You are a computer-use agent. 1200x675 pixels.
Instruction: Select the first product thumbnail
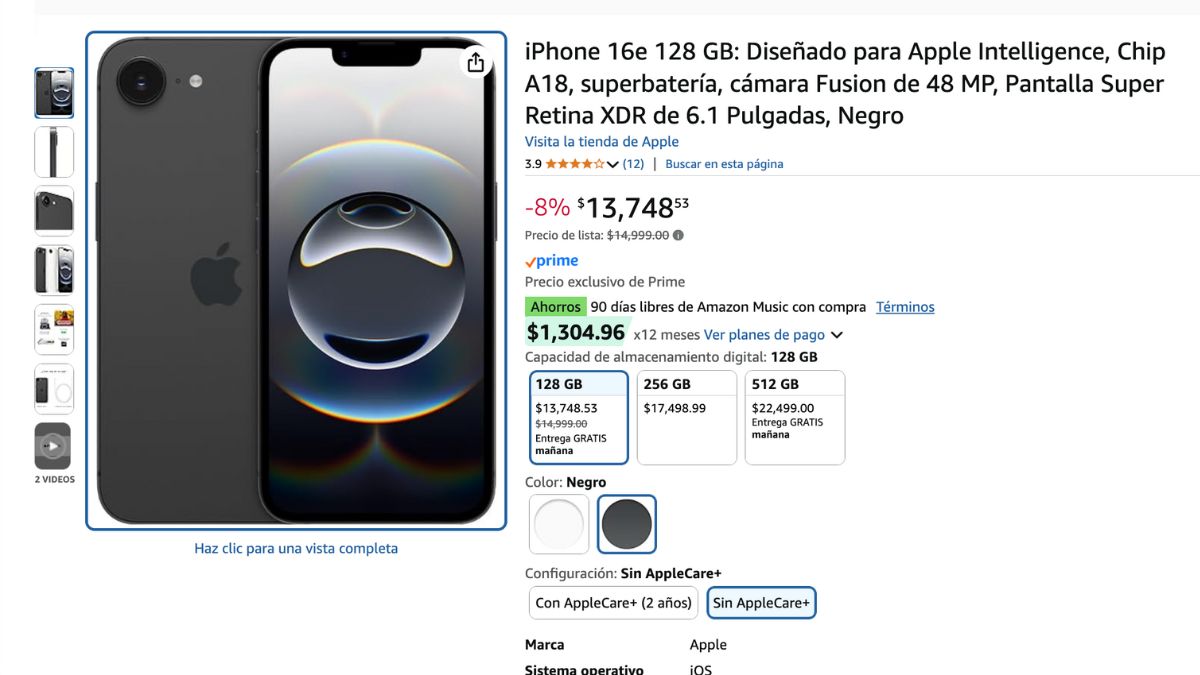click(x=54, y=93)
